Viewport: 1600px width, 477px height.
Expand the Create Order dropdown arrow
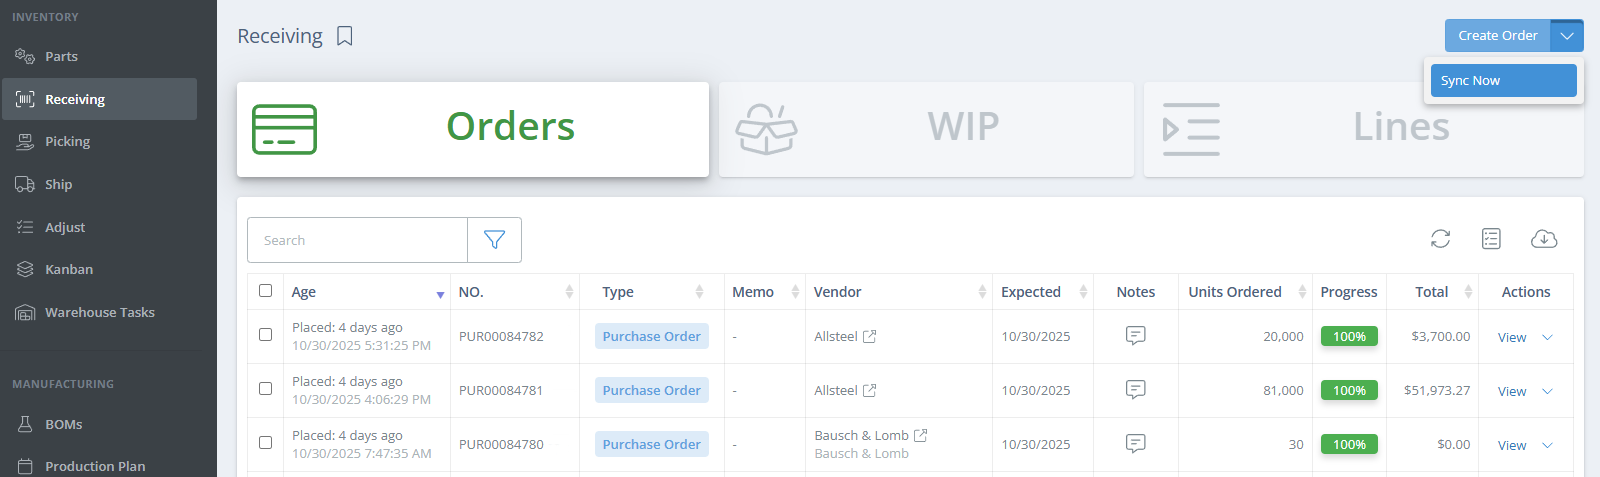pos(1567,36)
